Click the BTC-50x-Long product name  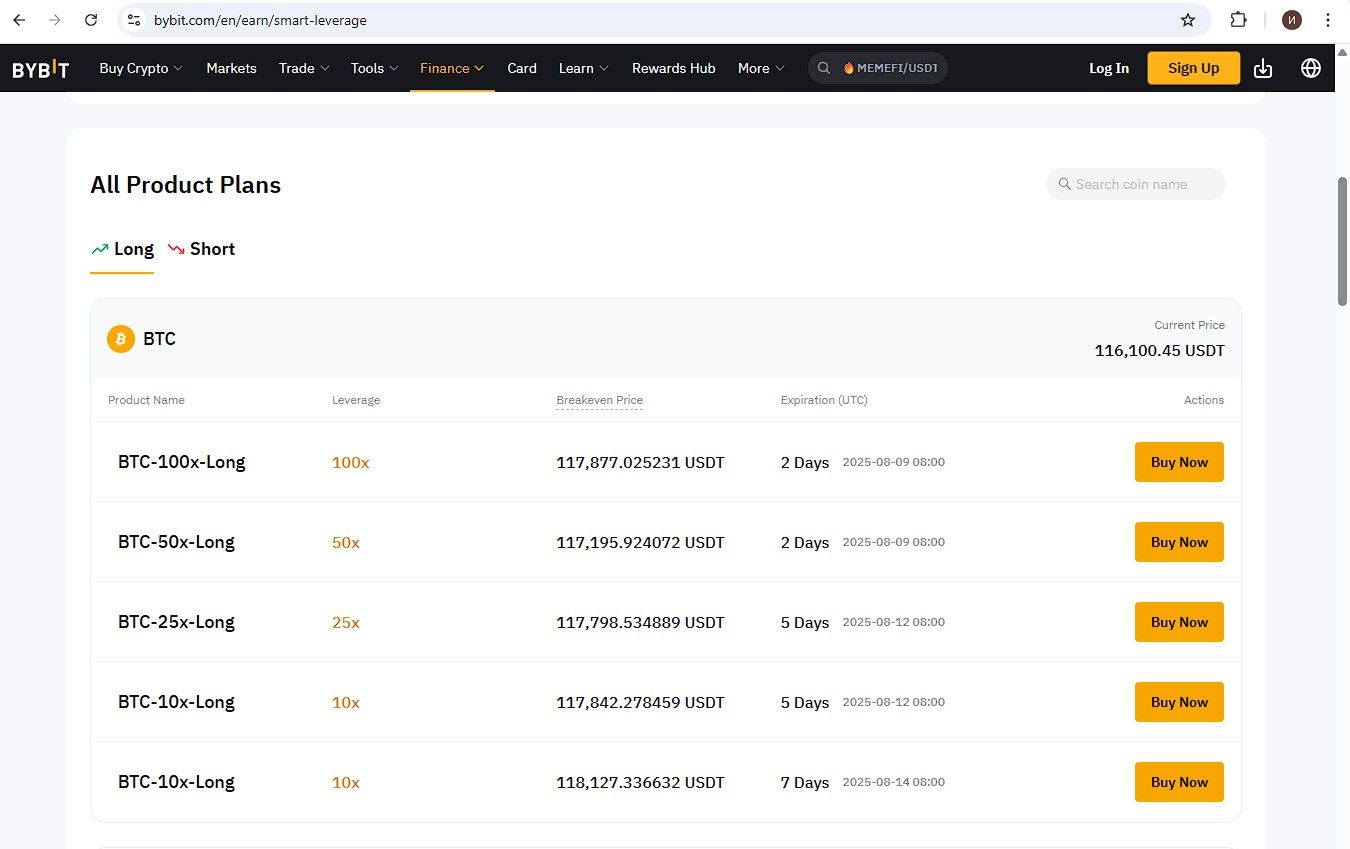(x=176, y=542)
